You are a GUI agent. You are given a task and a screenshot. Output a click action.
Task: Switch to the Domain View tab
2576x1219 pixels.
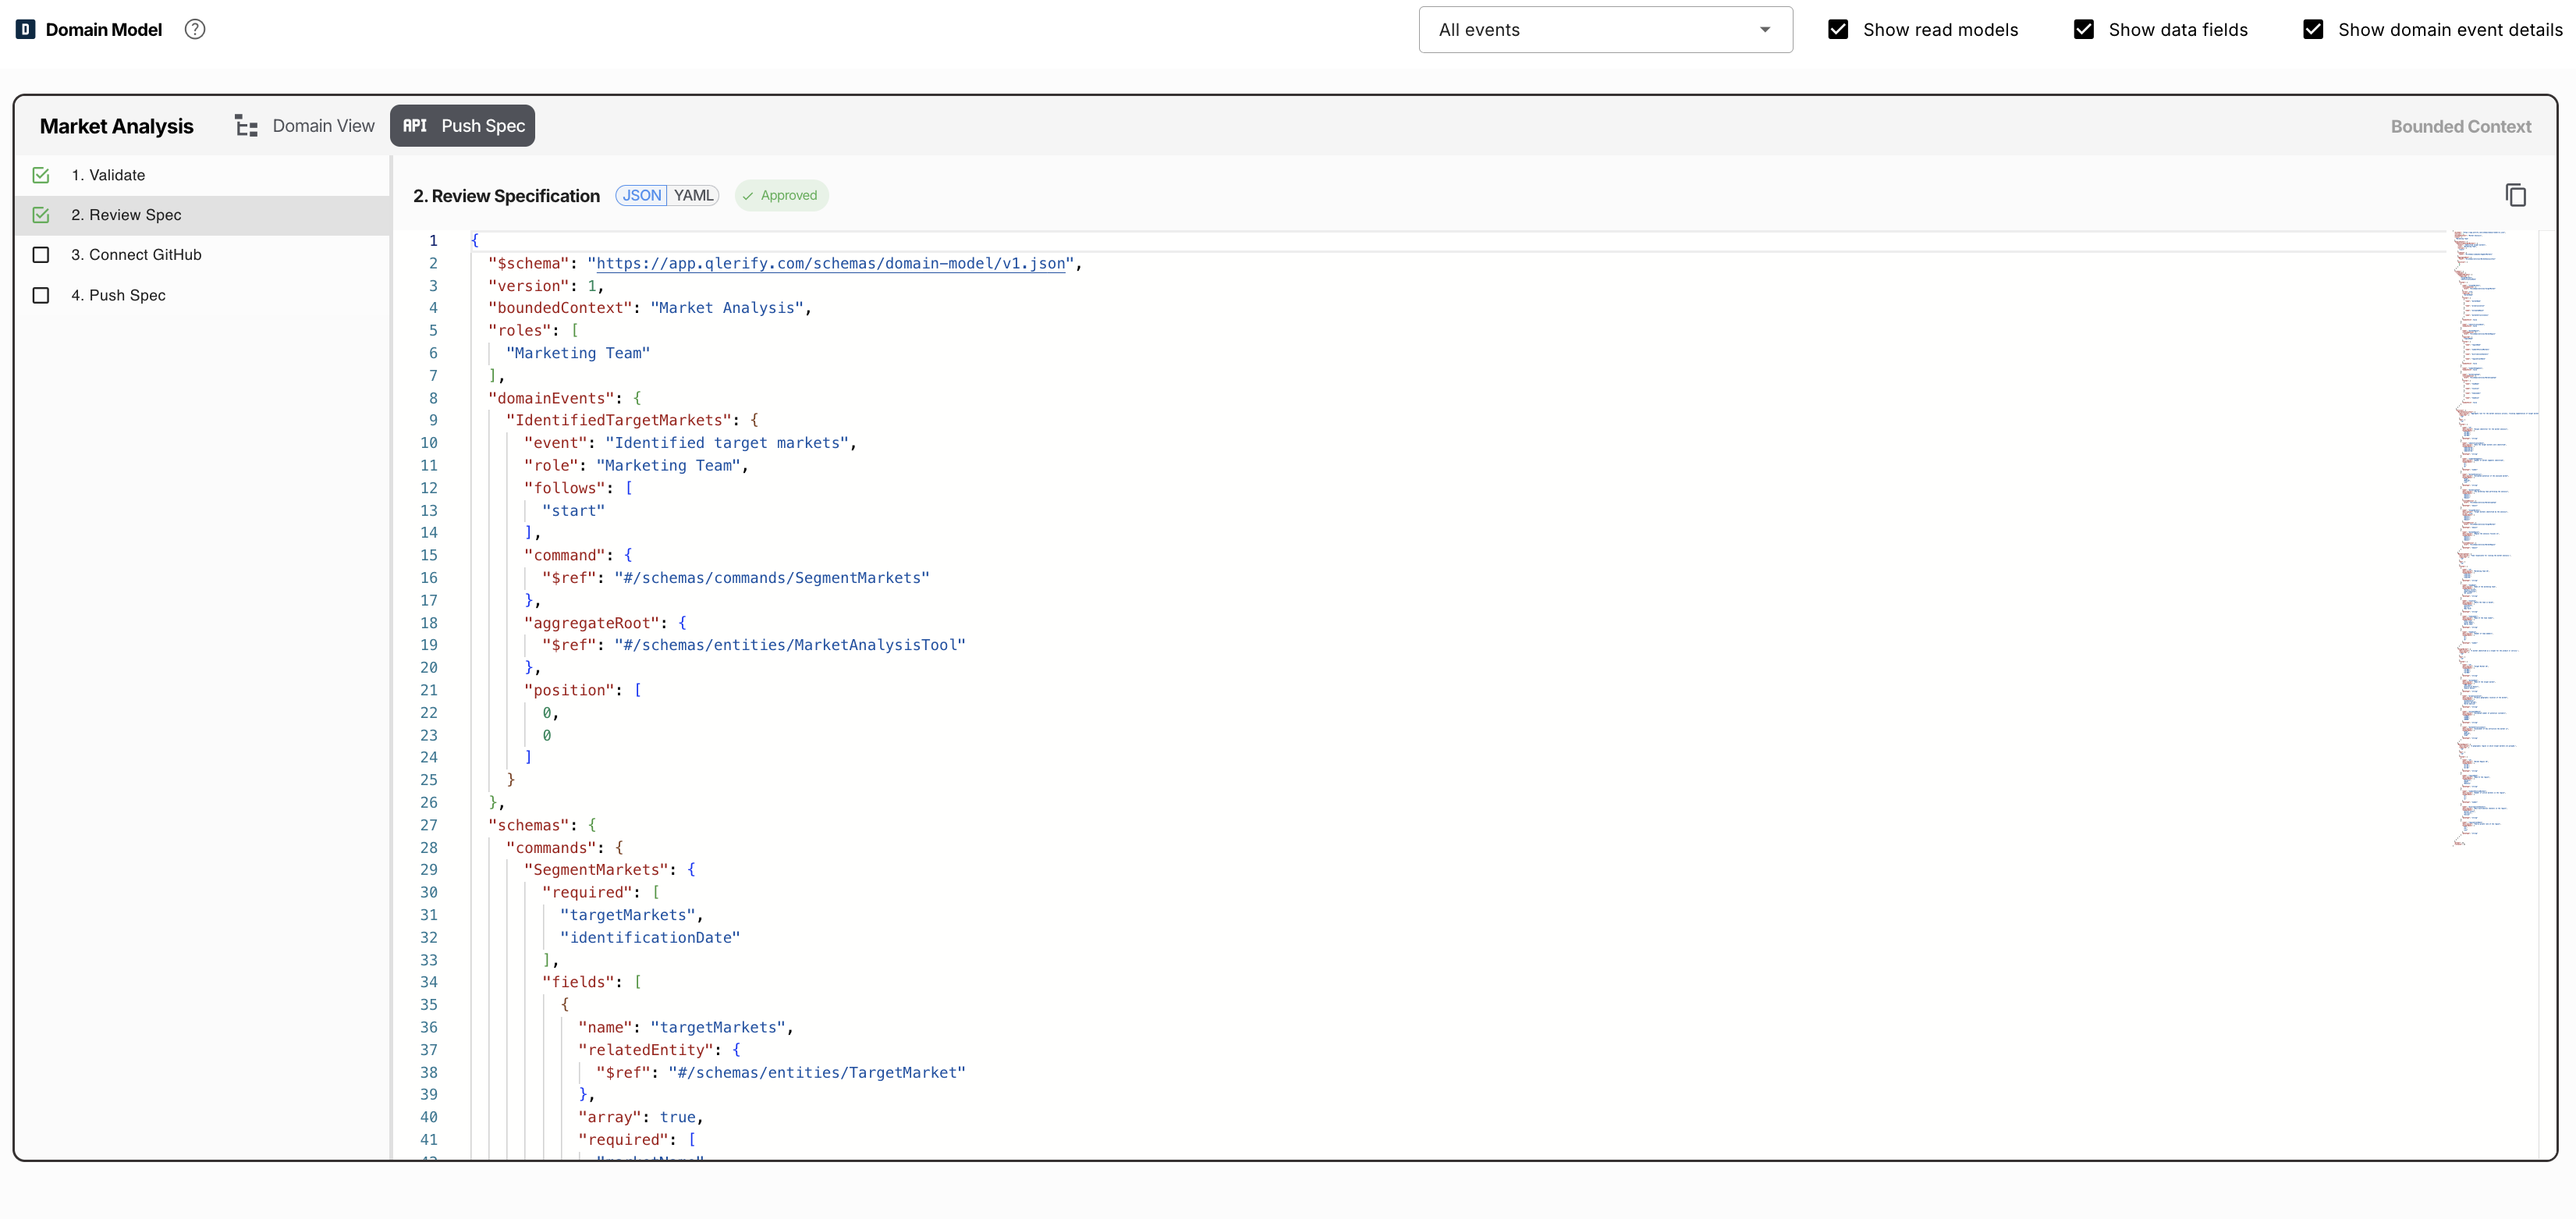pyautogui.click(x=305, y=126)
